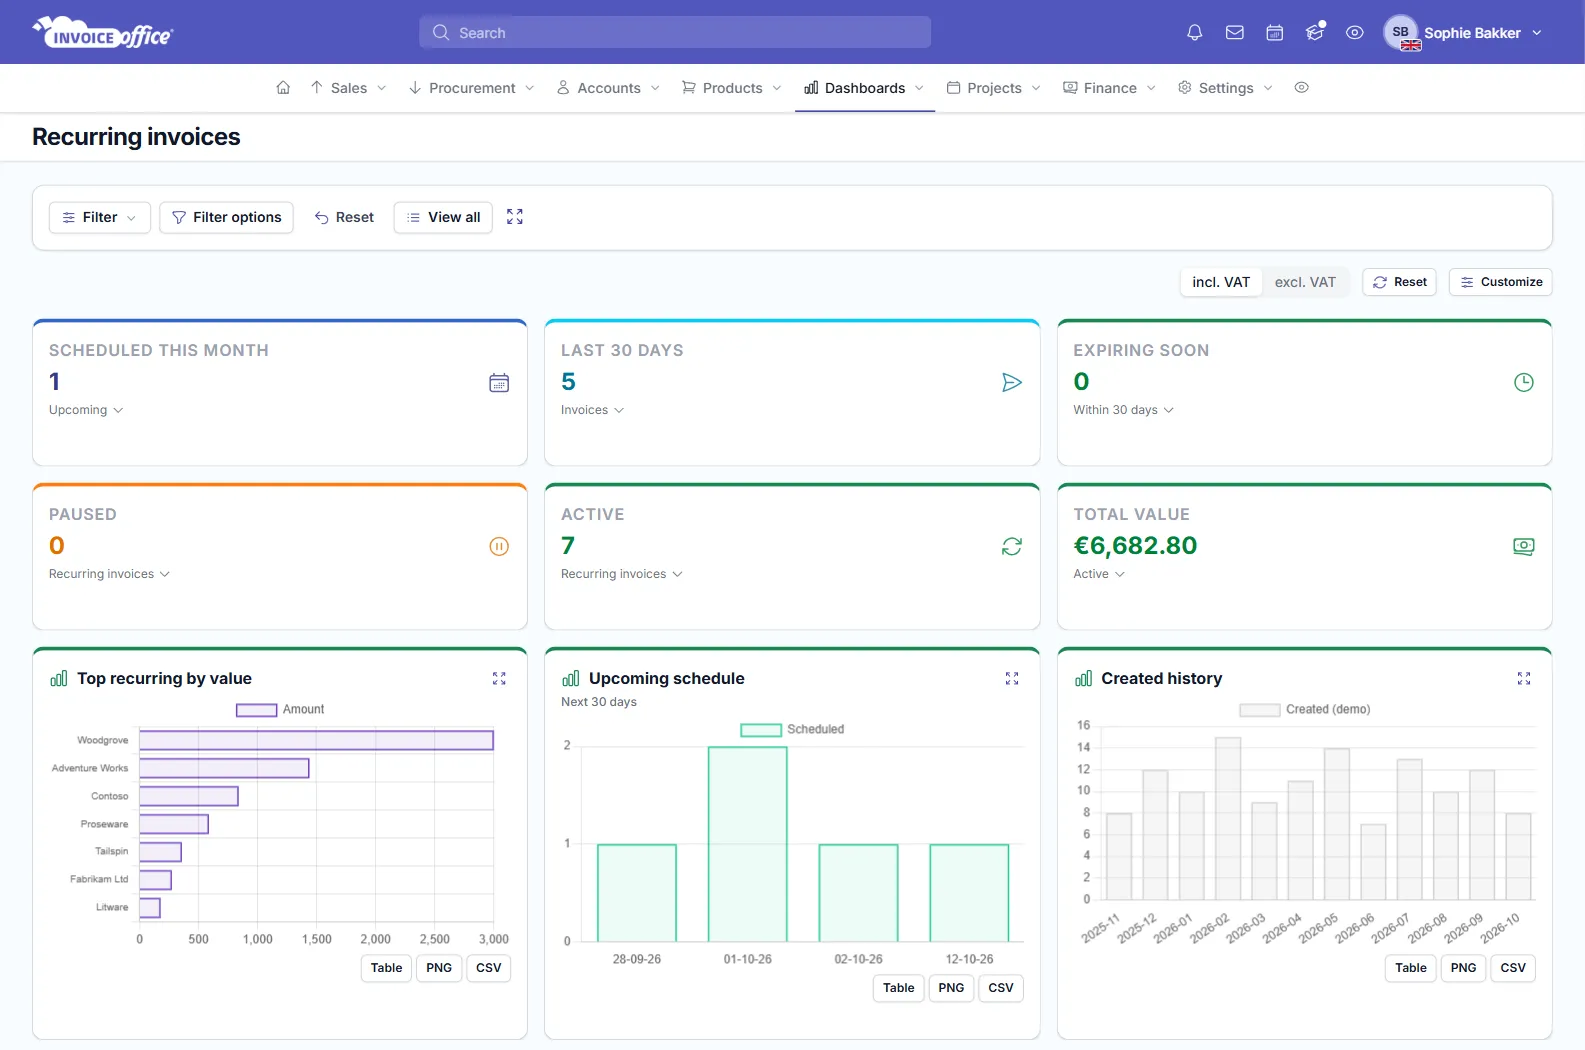The height and width of the screenshot is (1050, 1585).
Task: Go to the home icon in navigation
Action: (x=283, y=88)
